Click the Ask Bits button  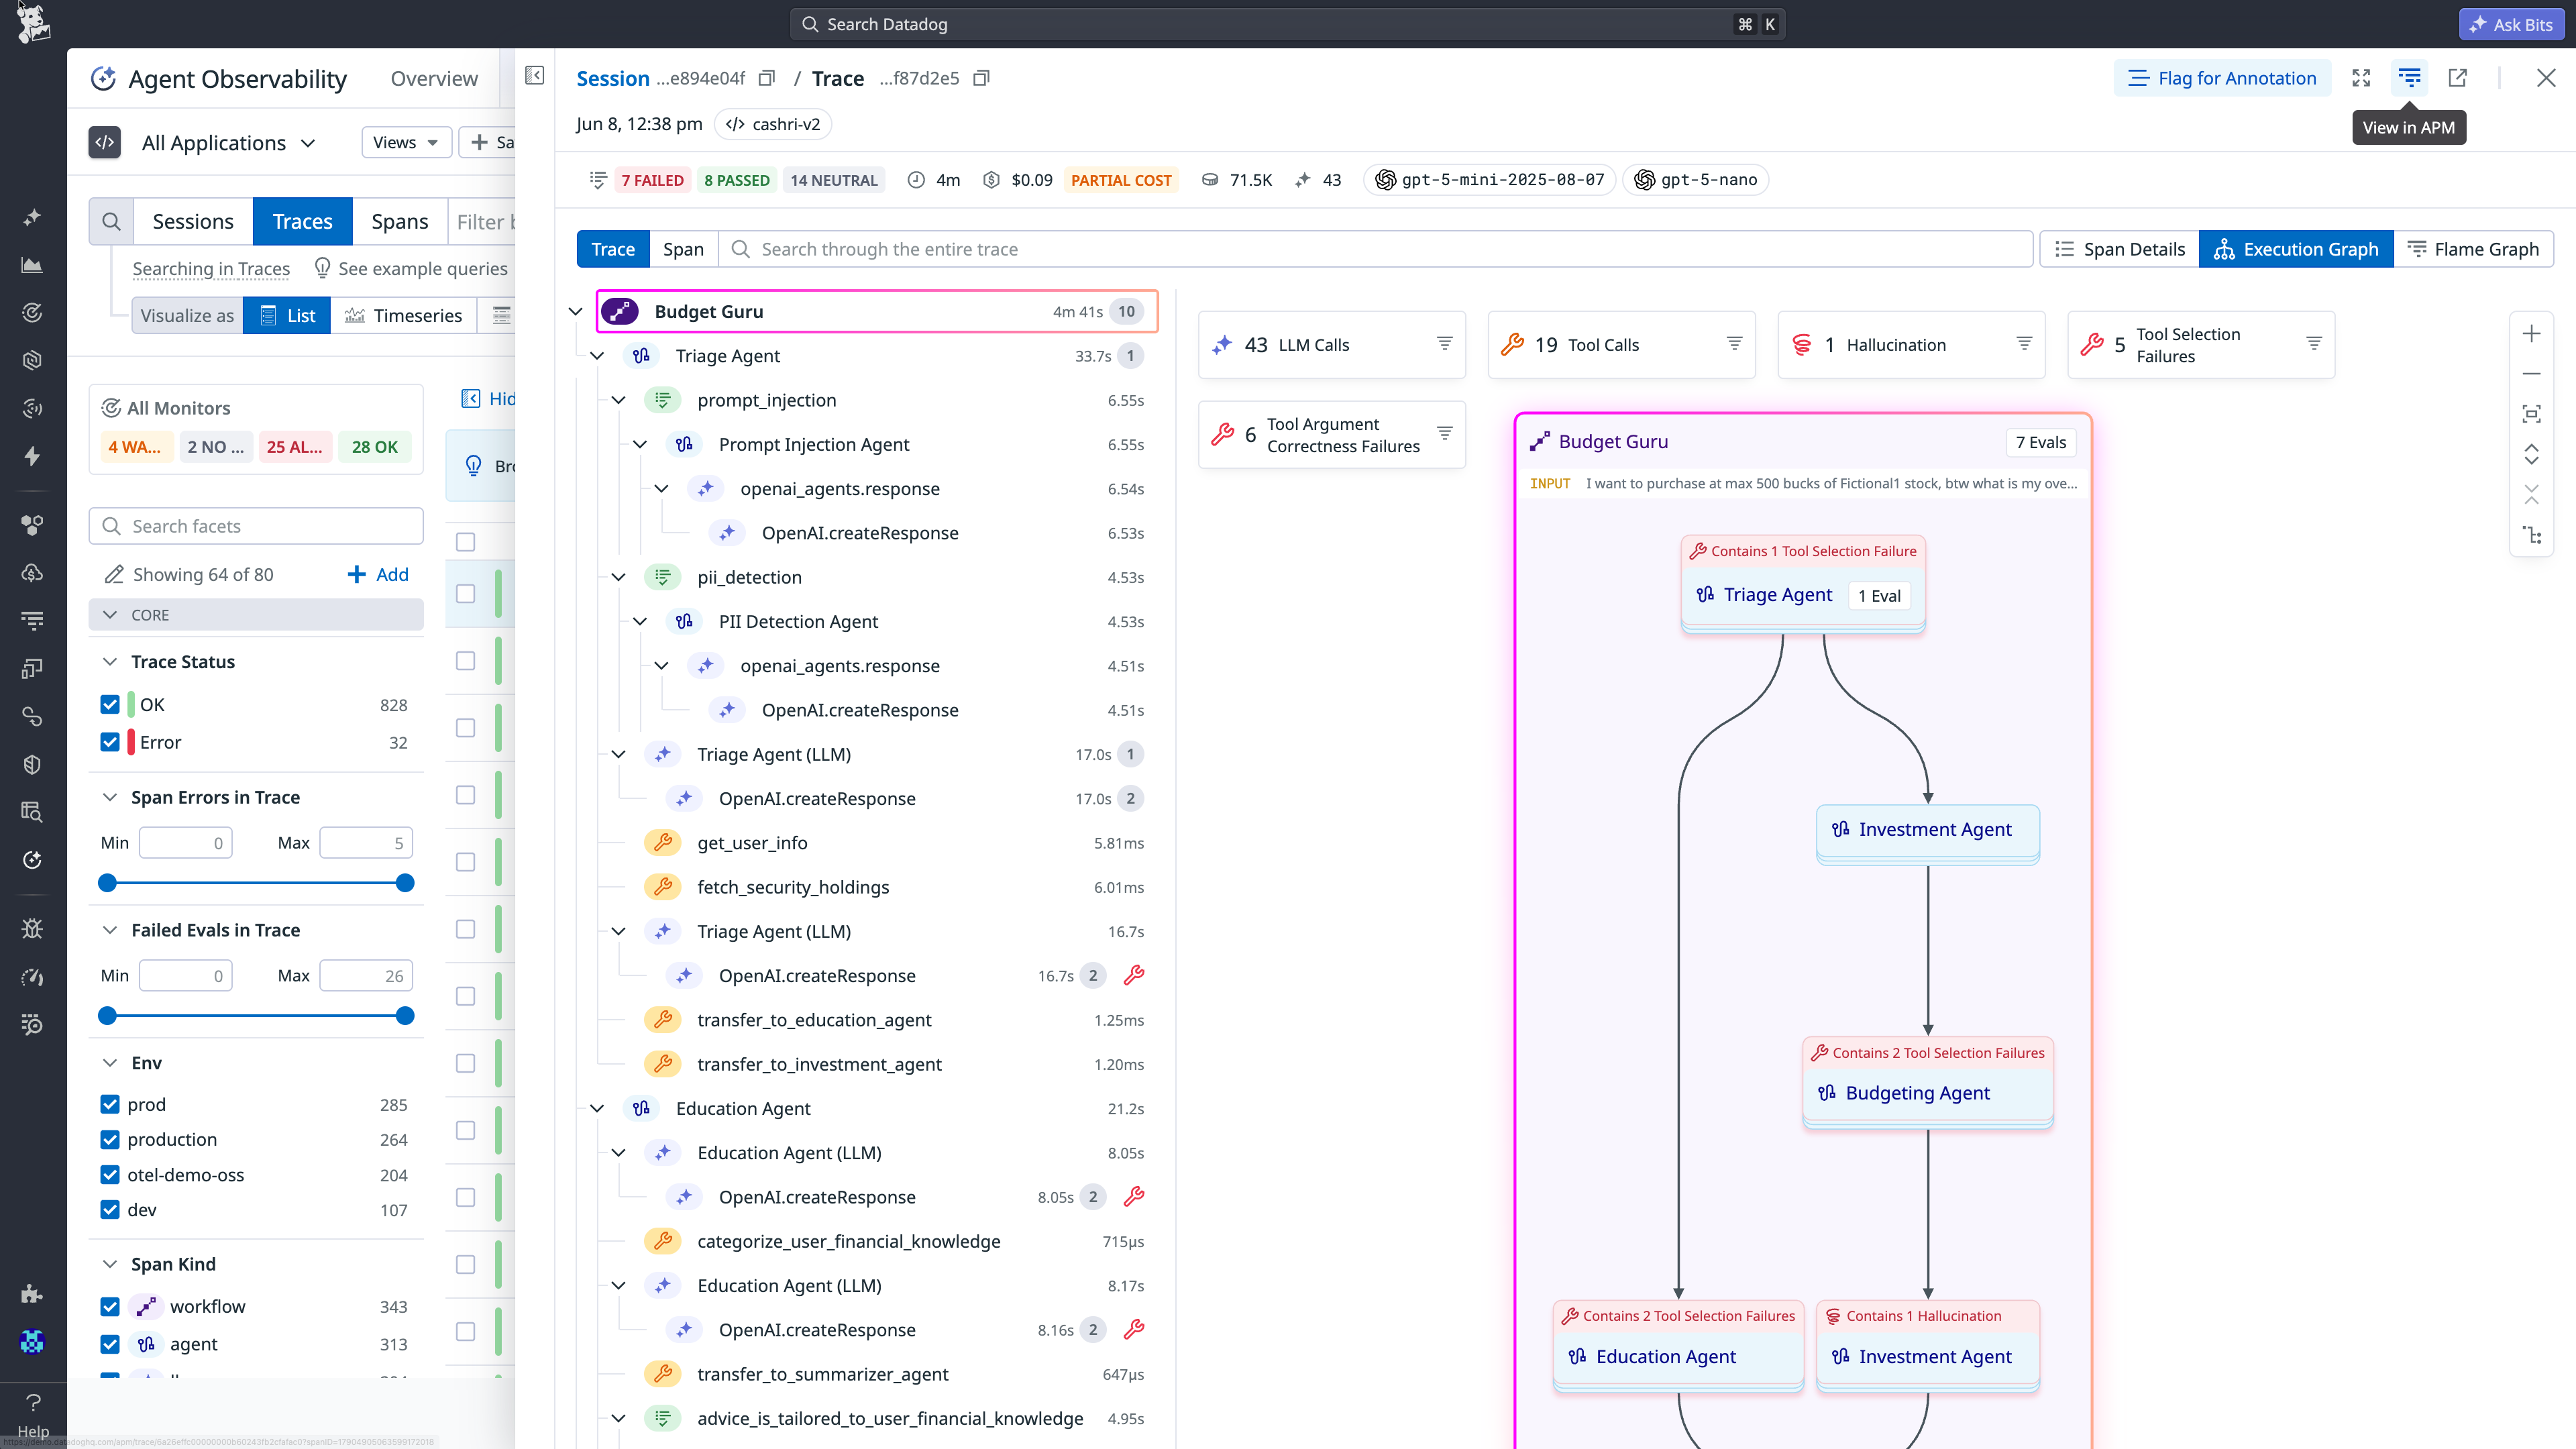pos(2511,24)
